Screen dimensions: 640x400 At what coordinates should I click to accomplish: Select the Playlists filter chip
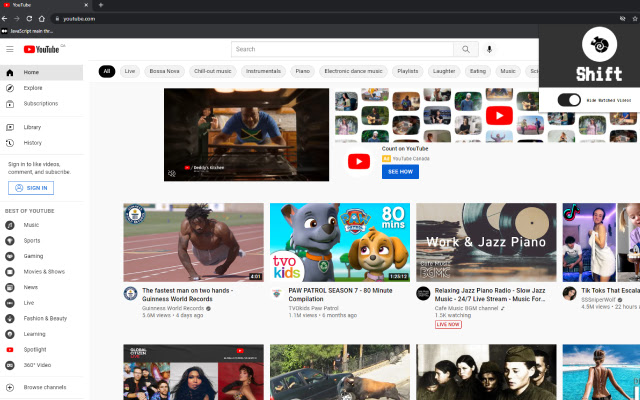click(x=408, y=71)
